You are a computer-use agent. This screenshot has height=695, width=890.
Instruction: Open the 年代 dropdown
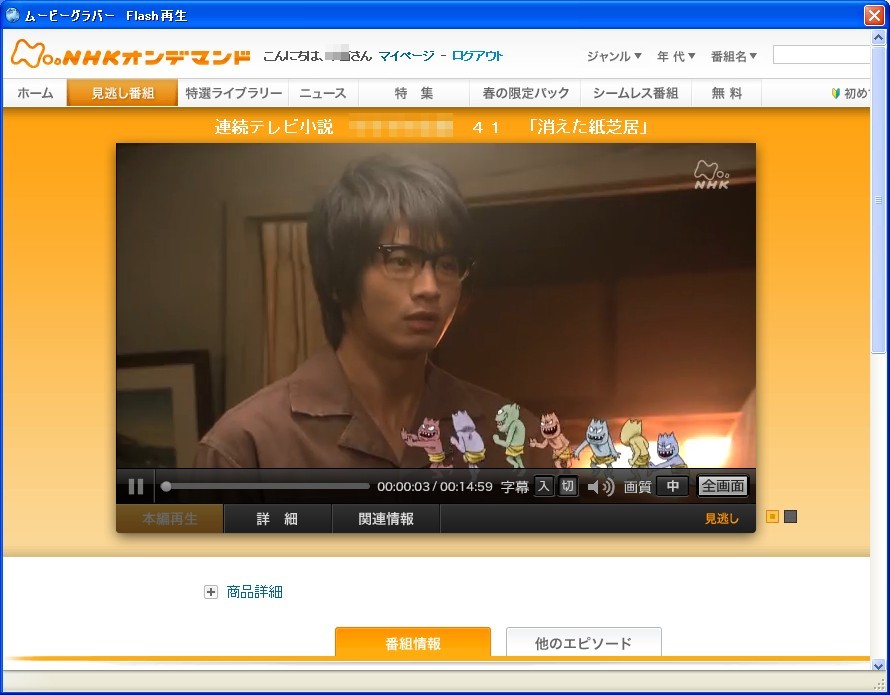click(676, 56)
